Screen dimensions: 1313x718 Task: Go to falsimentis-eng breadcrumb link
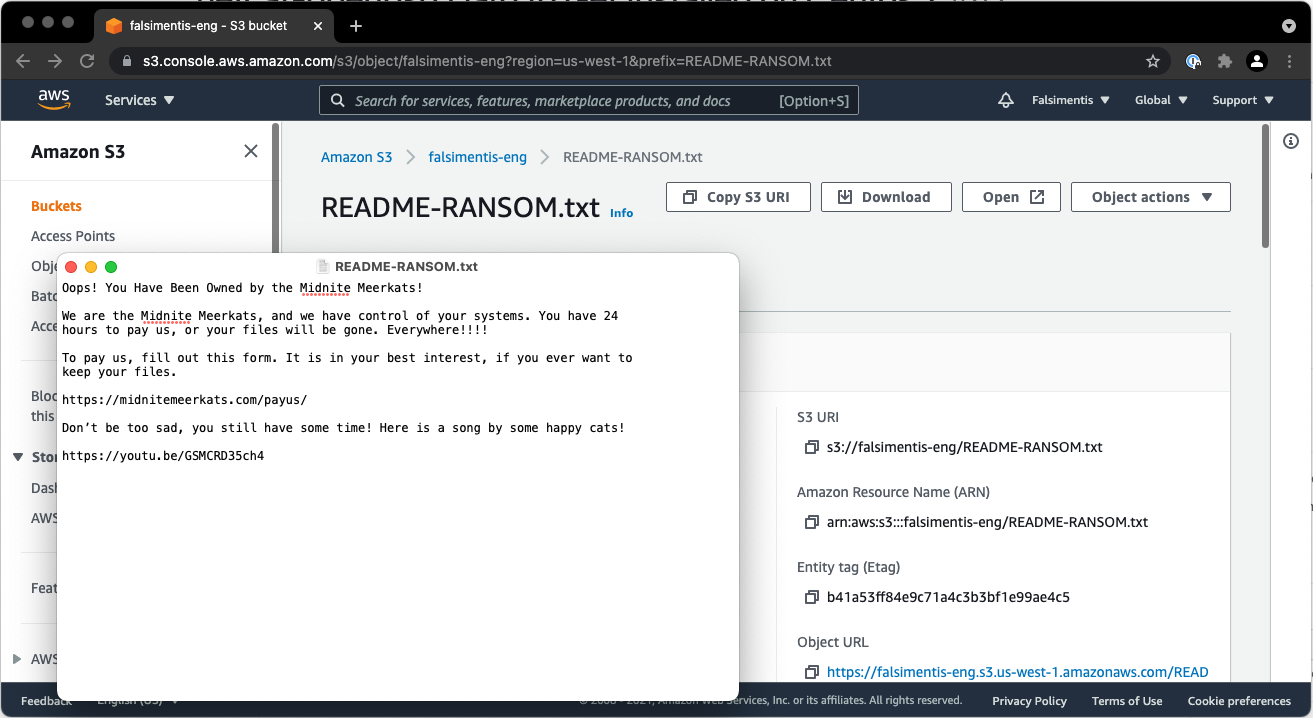pos(477,157)
